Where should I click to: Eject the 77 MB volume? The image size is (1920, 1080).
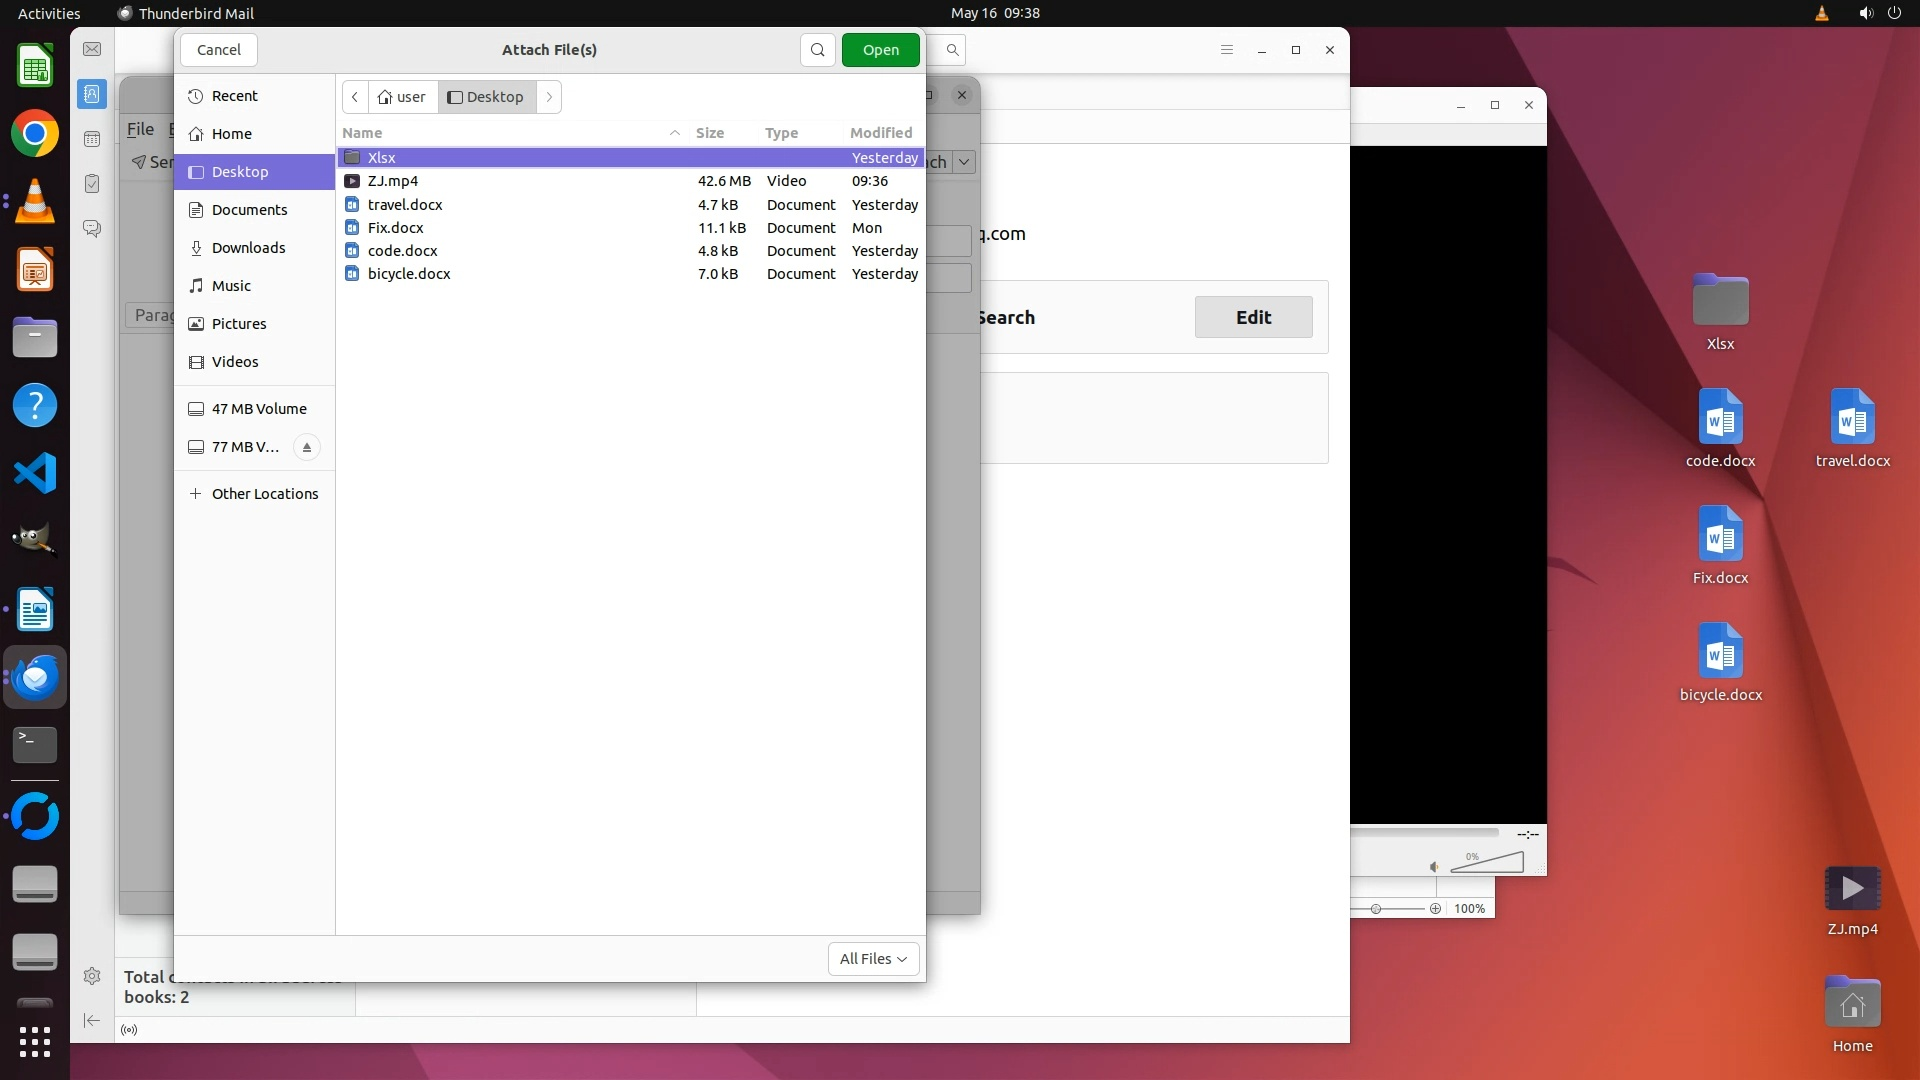307,447
